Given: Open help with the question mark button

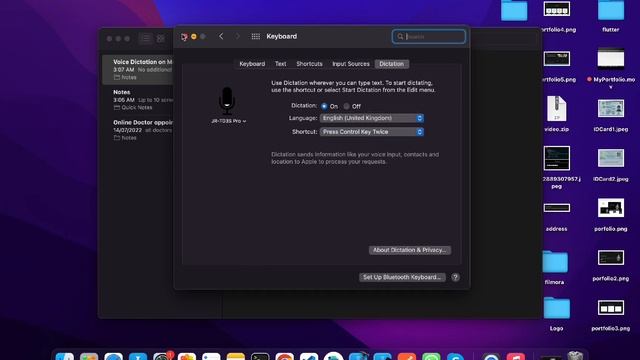Looking at the screenshot, I should [455, 277].
